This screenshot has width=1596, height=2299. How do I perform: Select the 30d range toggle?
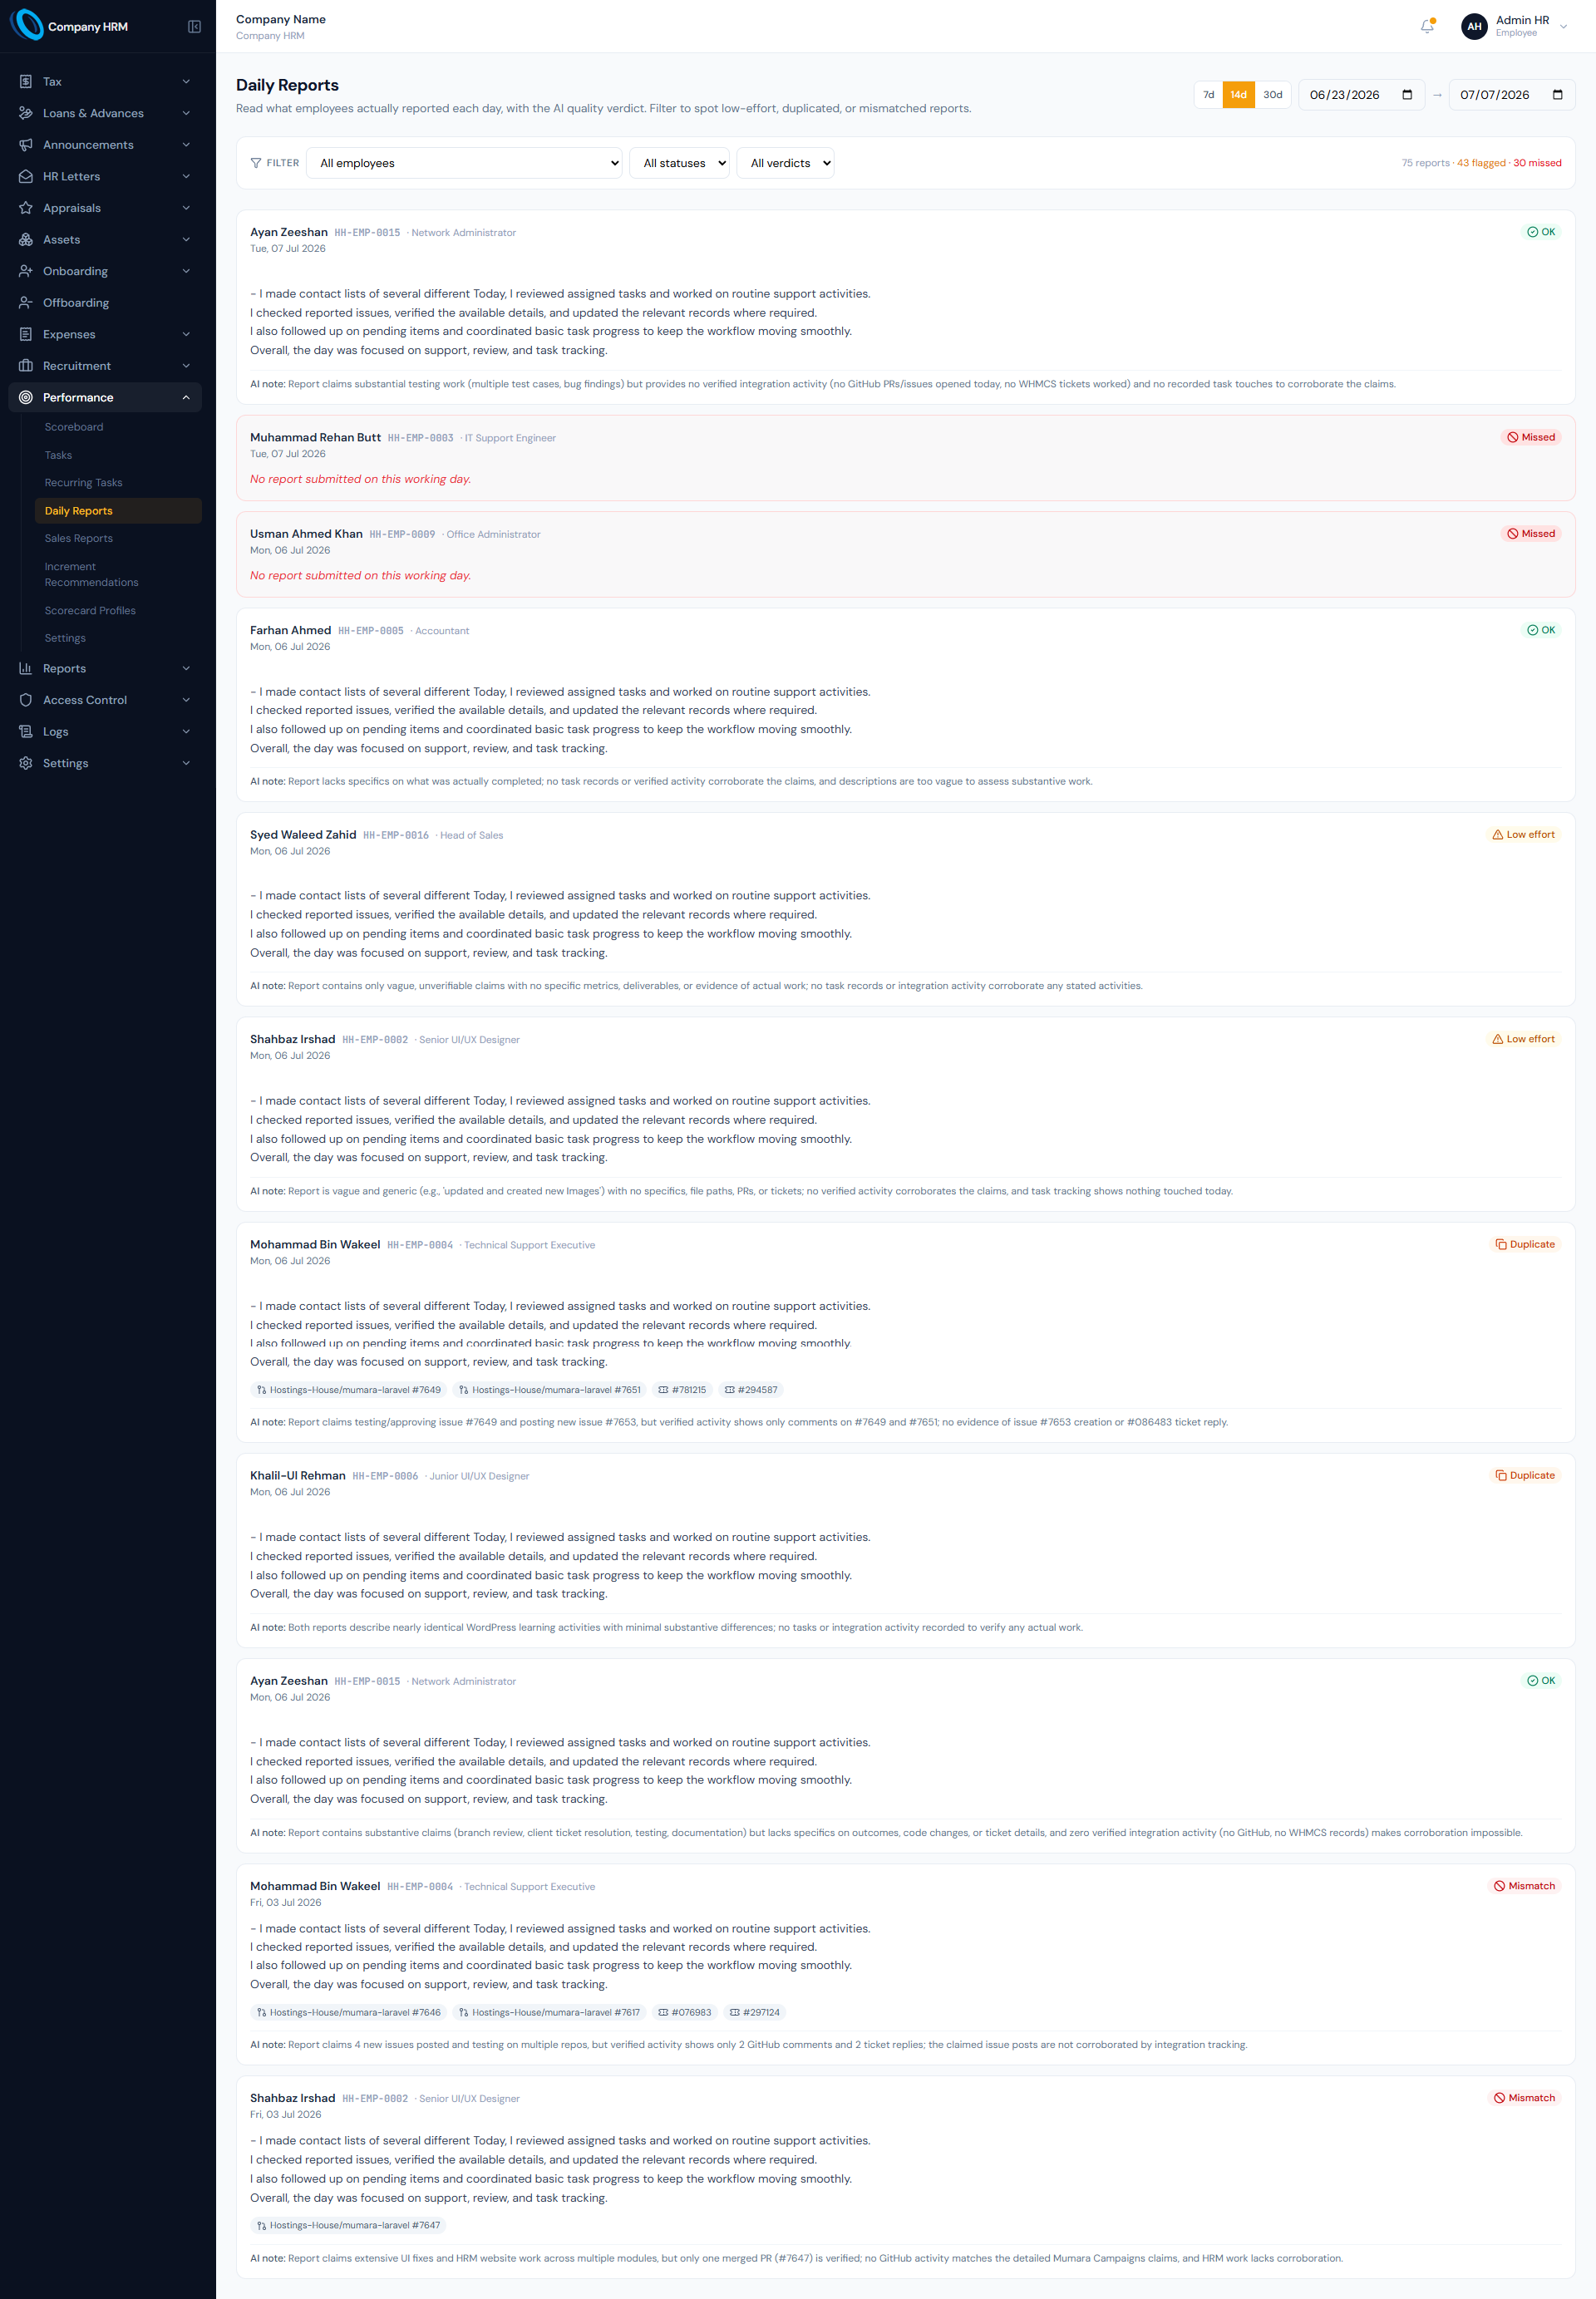coord(1272,95)
